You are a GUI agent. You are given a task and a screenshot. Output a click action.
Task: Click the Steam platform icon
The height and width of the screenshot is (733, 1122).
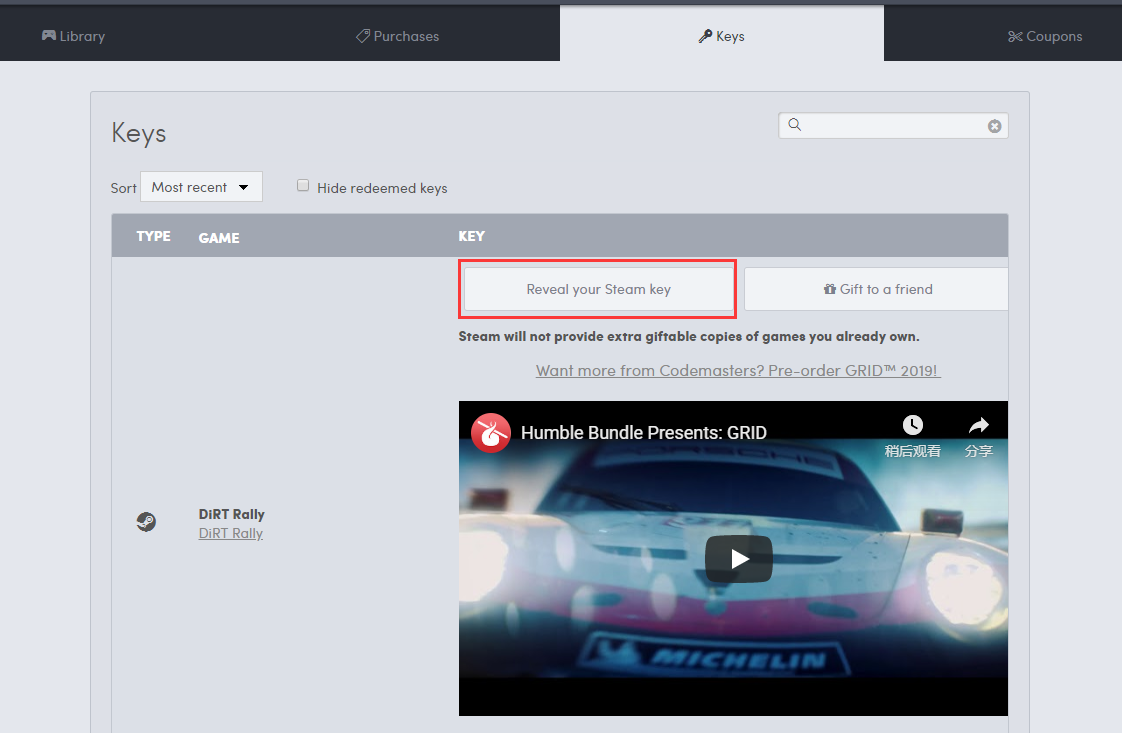[x=146, y=522]
